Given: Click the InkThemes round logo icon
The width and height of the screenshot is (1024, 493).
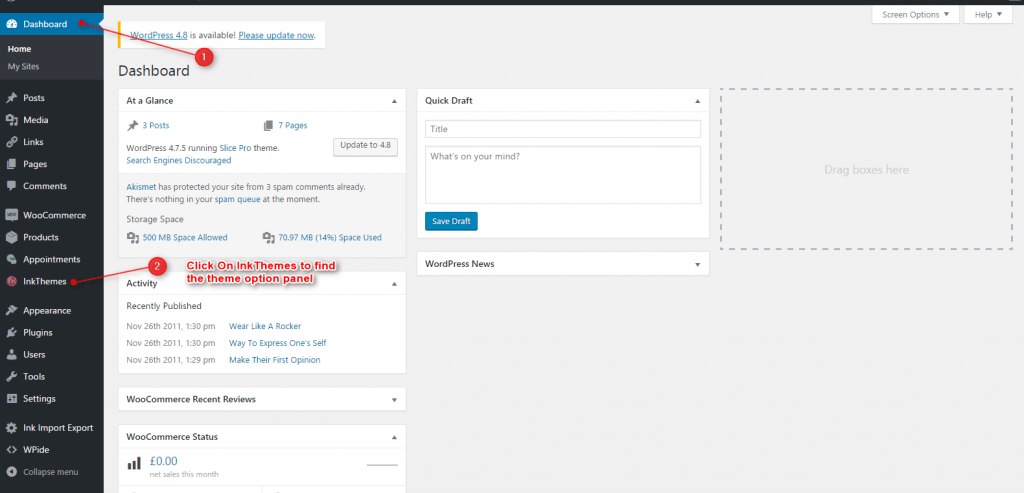Looking at the screenshot, I should [x=11, y=281].
